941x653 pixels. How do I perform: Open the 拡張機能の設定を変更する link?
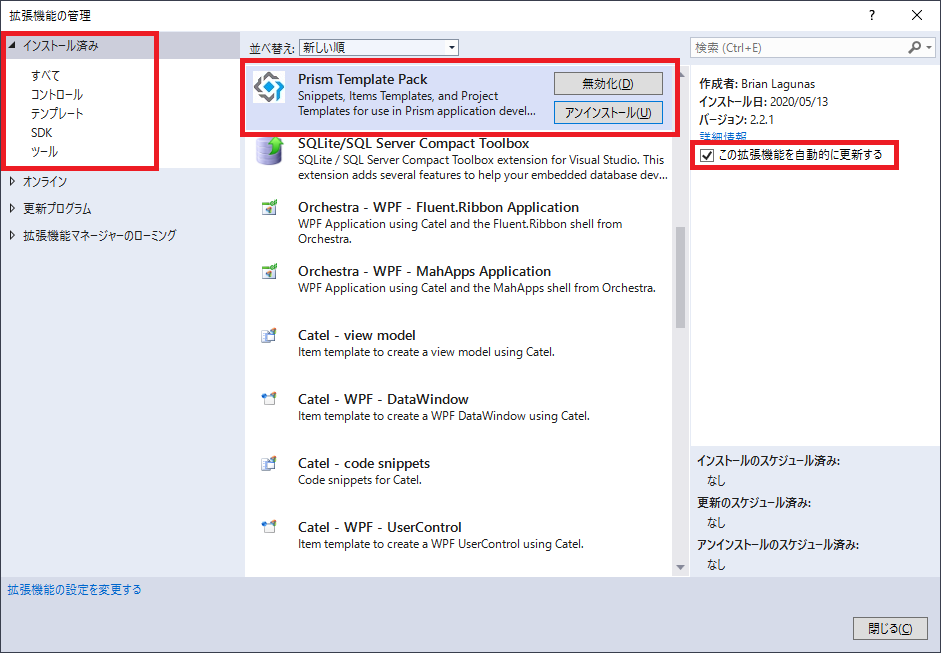coord(74,589)
